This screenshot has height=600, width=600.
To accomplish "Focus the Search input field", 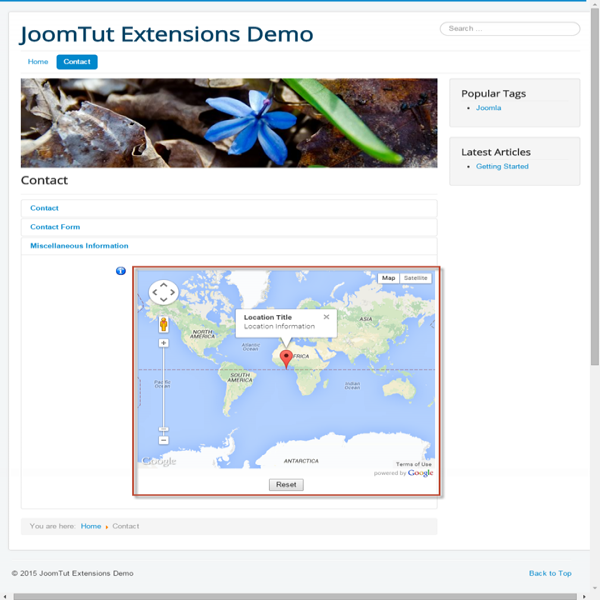I will [x=510, y=29].
